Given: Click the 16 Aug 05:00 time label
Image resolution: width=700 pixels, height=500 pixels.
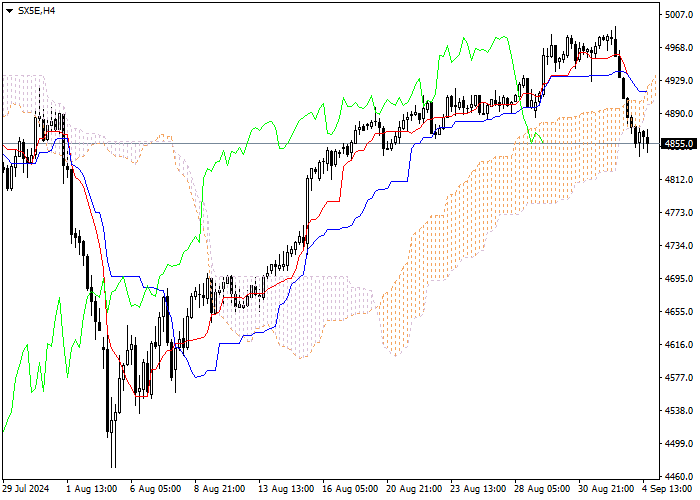Looking at the screenshot, I should [350, 489].
